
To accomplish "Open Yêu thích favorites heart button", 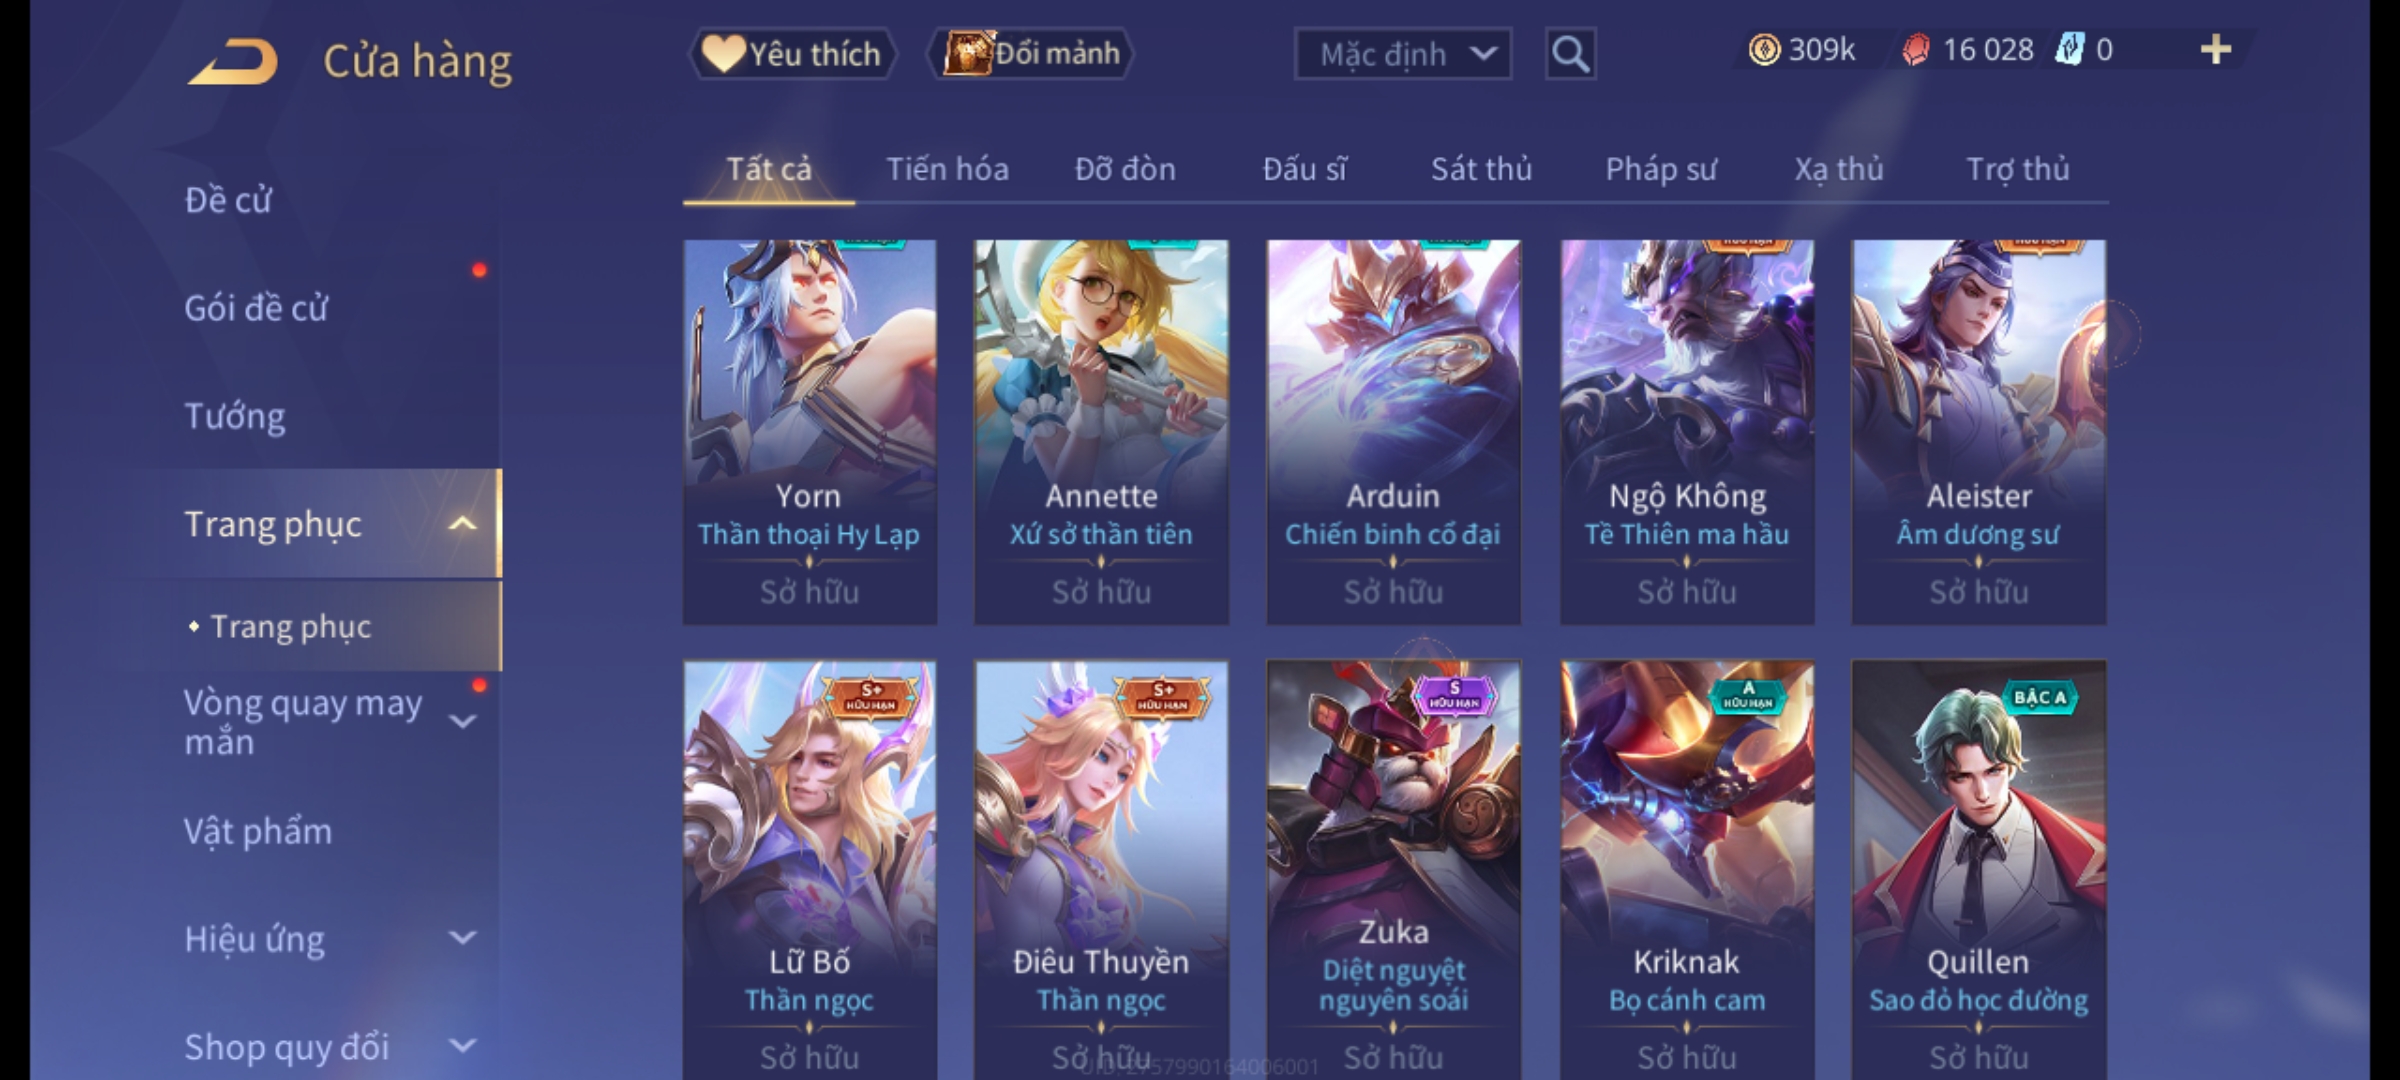I will coord(791,54).
